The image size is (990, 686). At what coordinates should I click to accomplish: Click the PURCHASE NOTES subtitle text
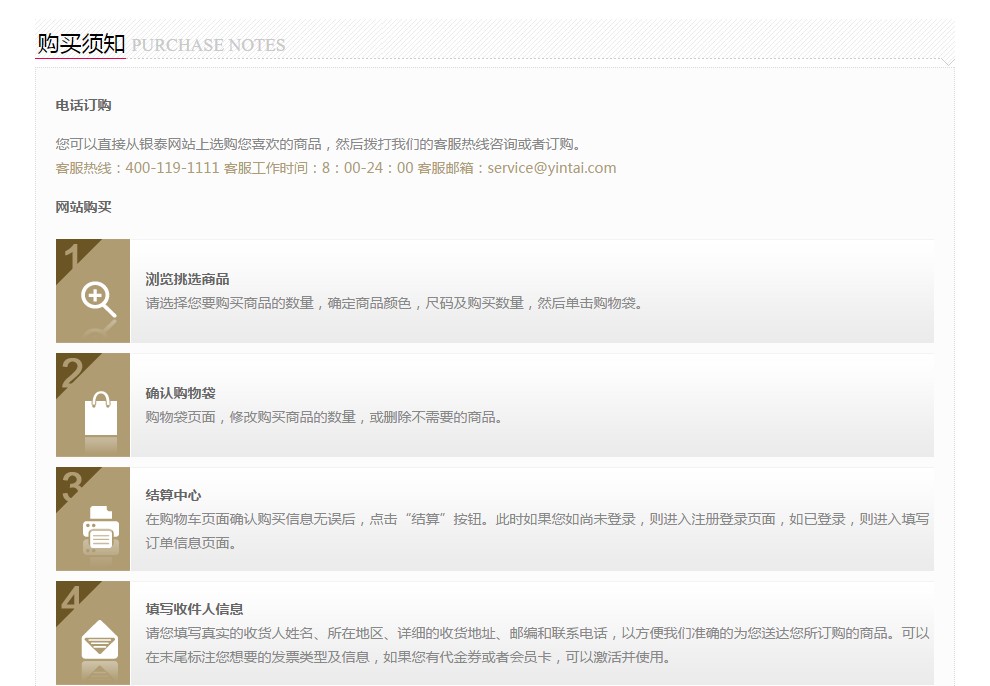tap(208, 45)
